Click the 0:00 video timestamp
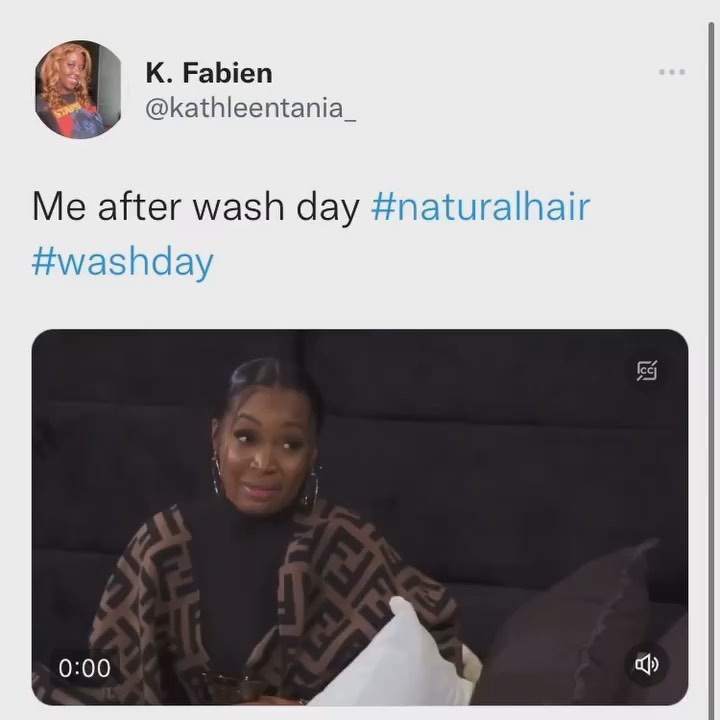Viewport: 720px width, 720px height. 84,668
